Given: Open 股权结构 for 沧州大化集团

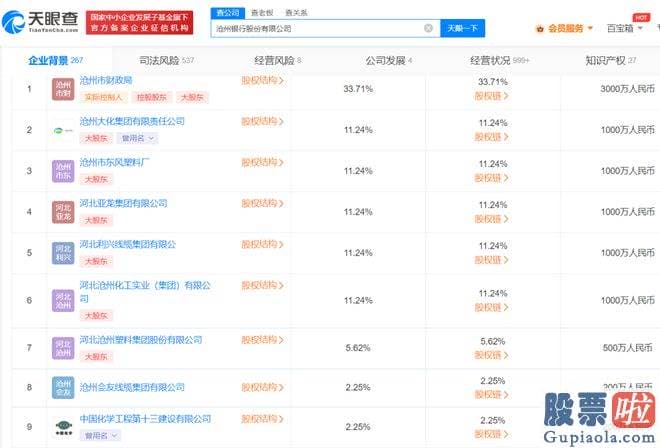Looking at the screenshot, I should point(262,121).
